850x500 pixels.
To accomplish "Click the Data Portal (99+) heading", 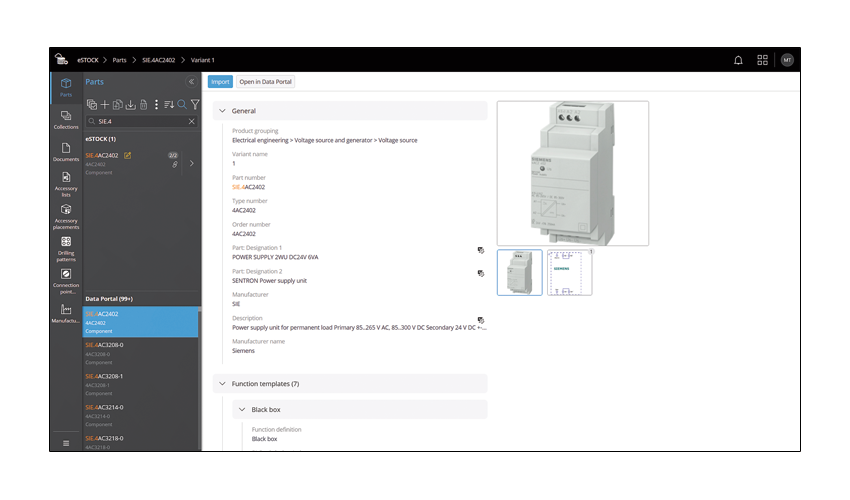I will point(109,299).
